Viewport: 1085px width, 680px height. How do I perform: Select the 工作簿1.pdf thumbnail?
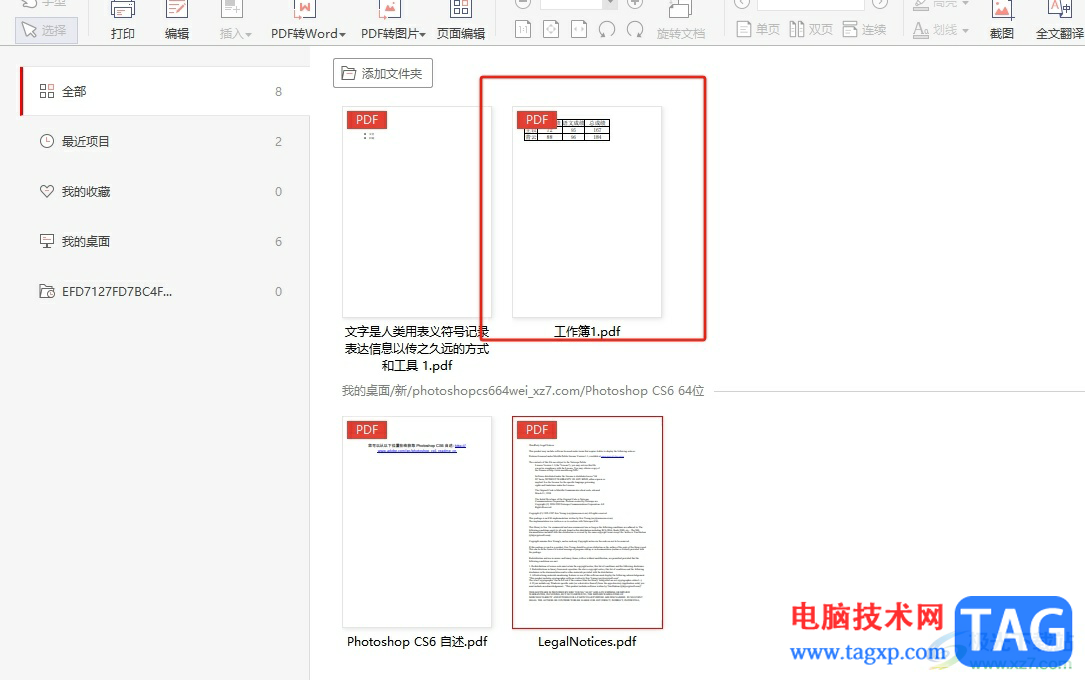[587, 212]
